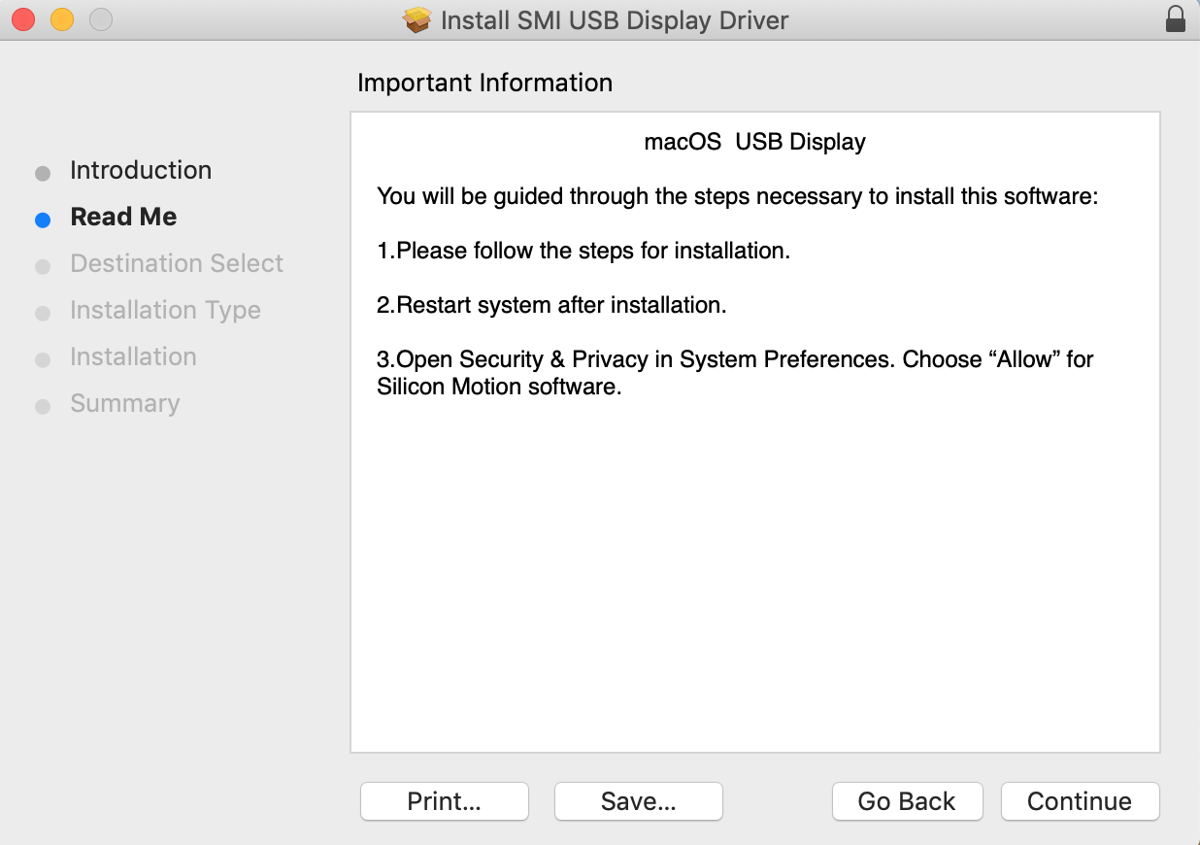This screenshot has width=1200, height=845.
Task: Select the Summary step in the sidebar
Action: (124, 403)
